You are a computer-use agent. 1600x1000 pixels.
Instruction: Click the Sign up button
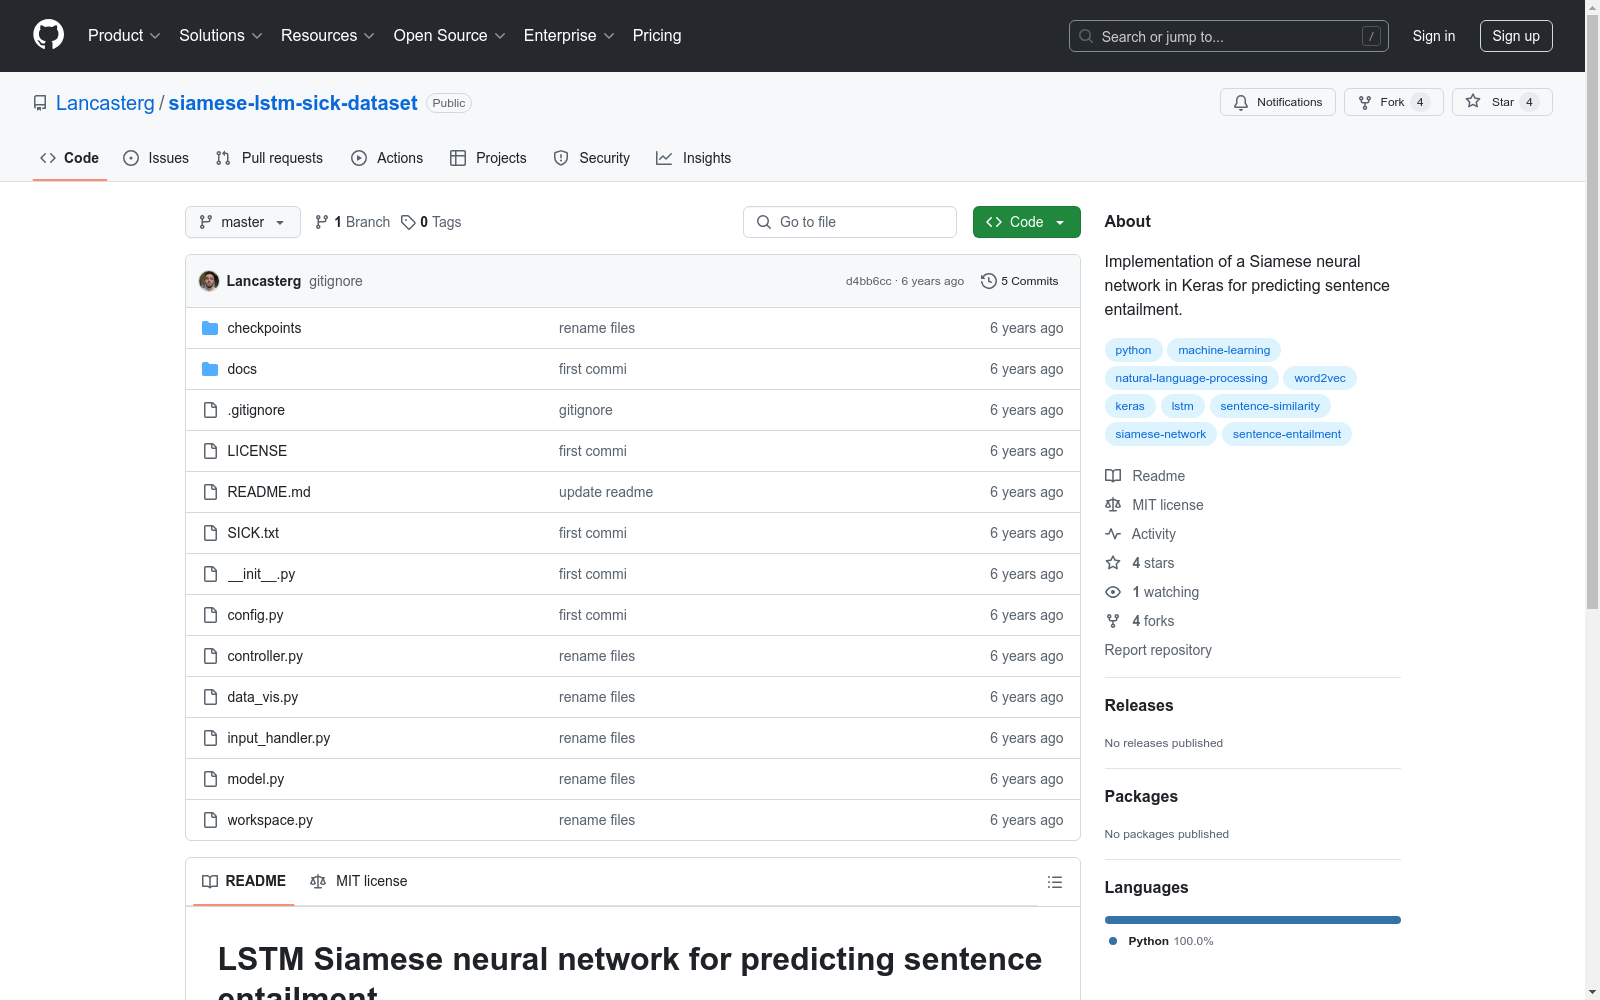coord(1516,36)
